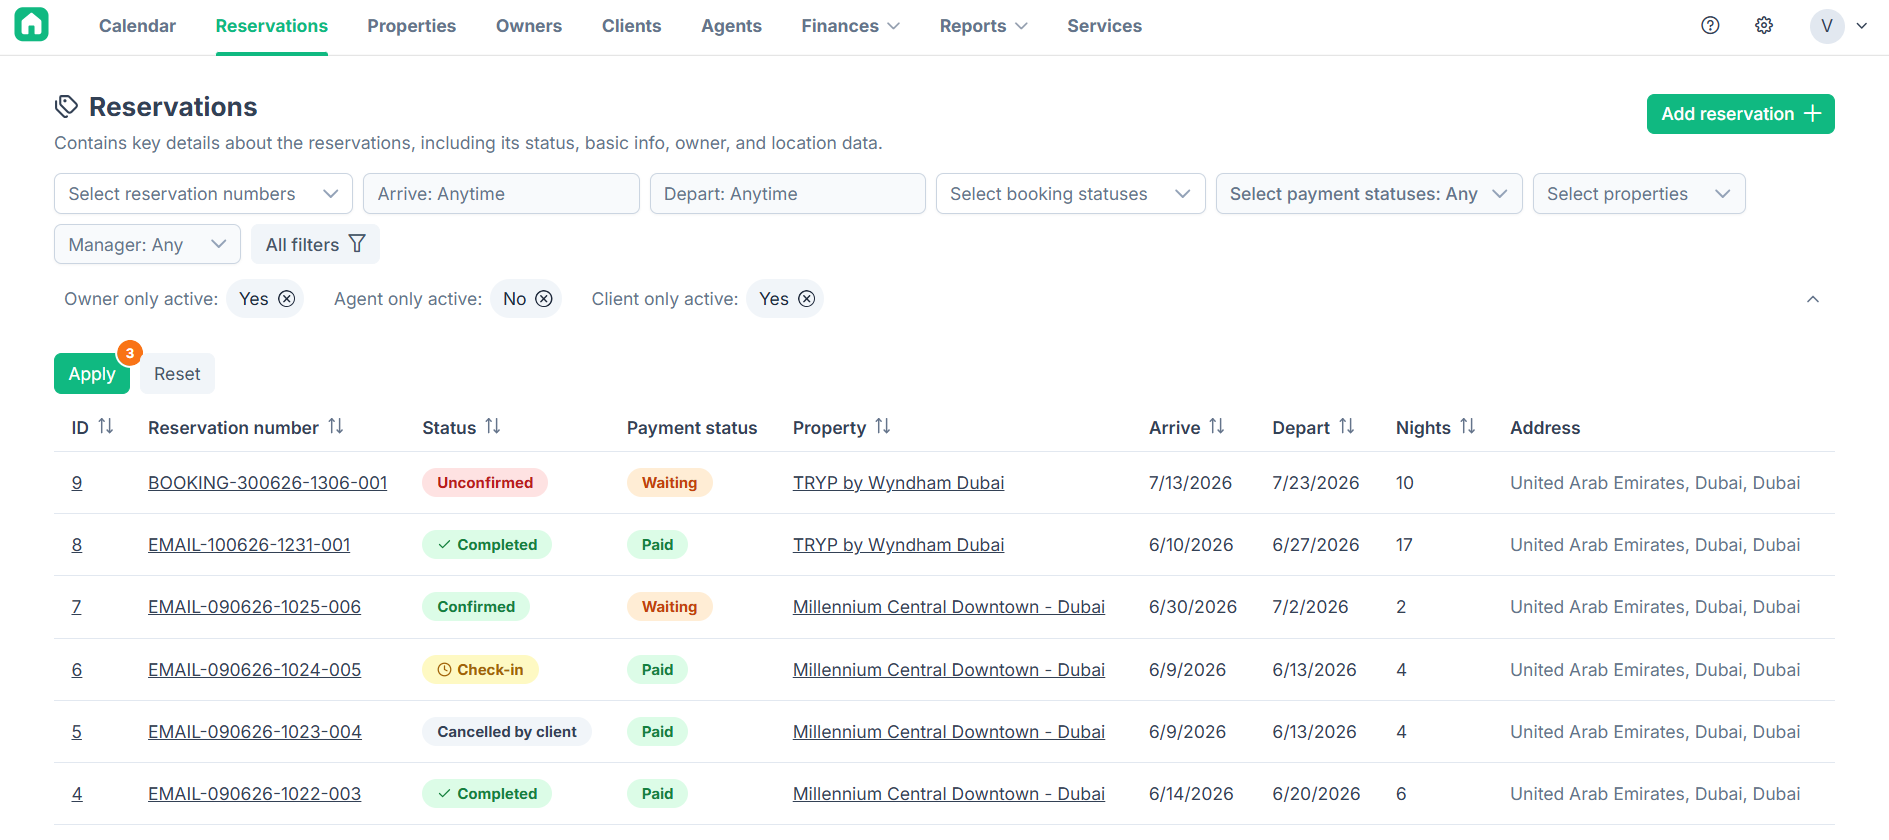
Task: Open Select booking statuses dropdown
Action: click(x=1070, y=194)
